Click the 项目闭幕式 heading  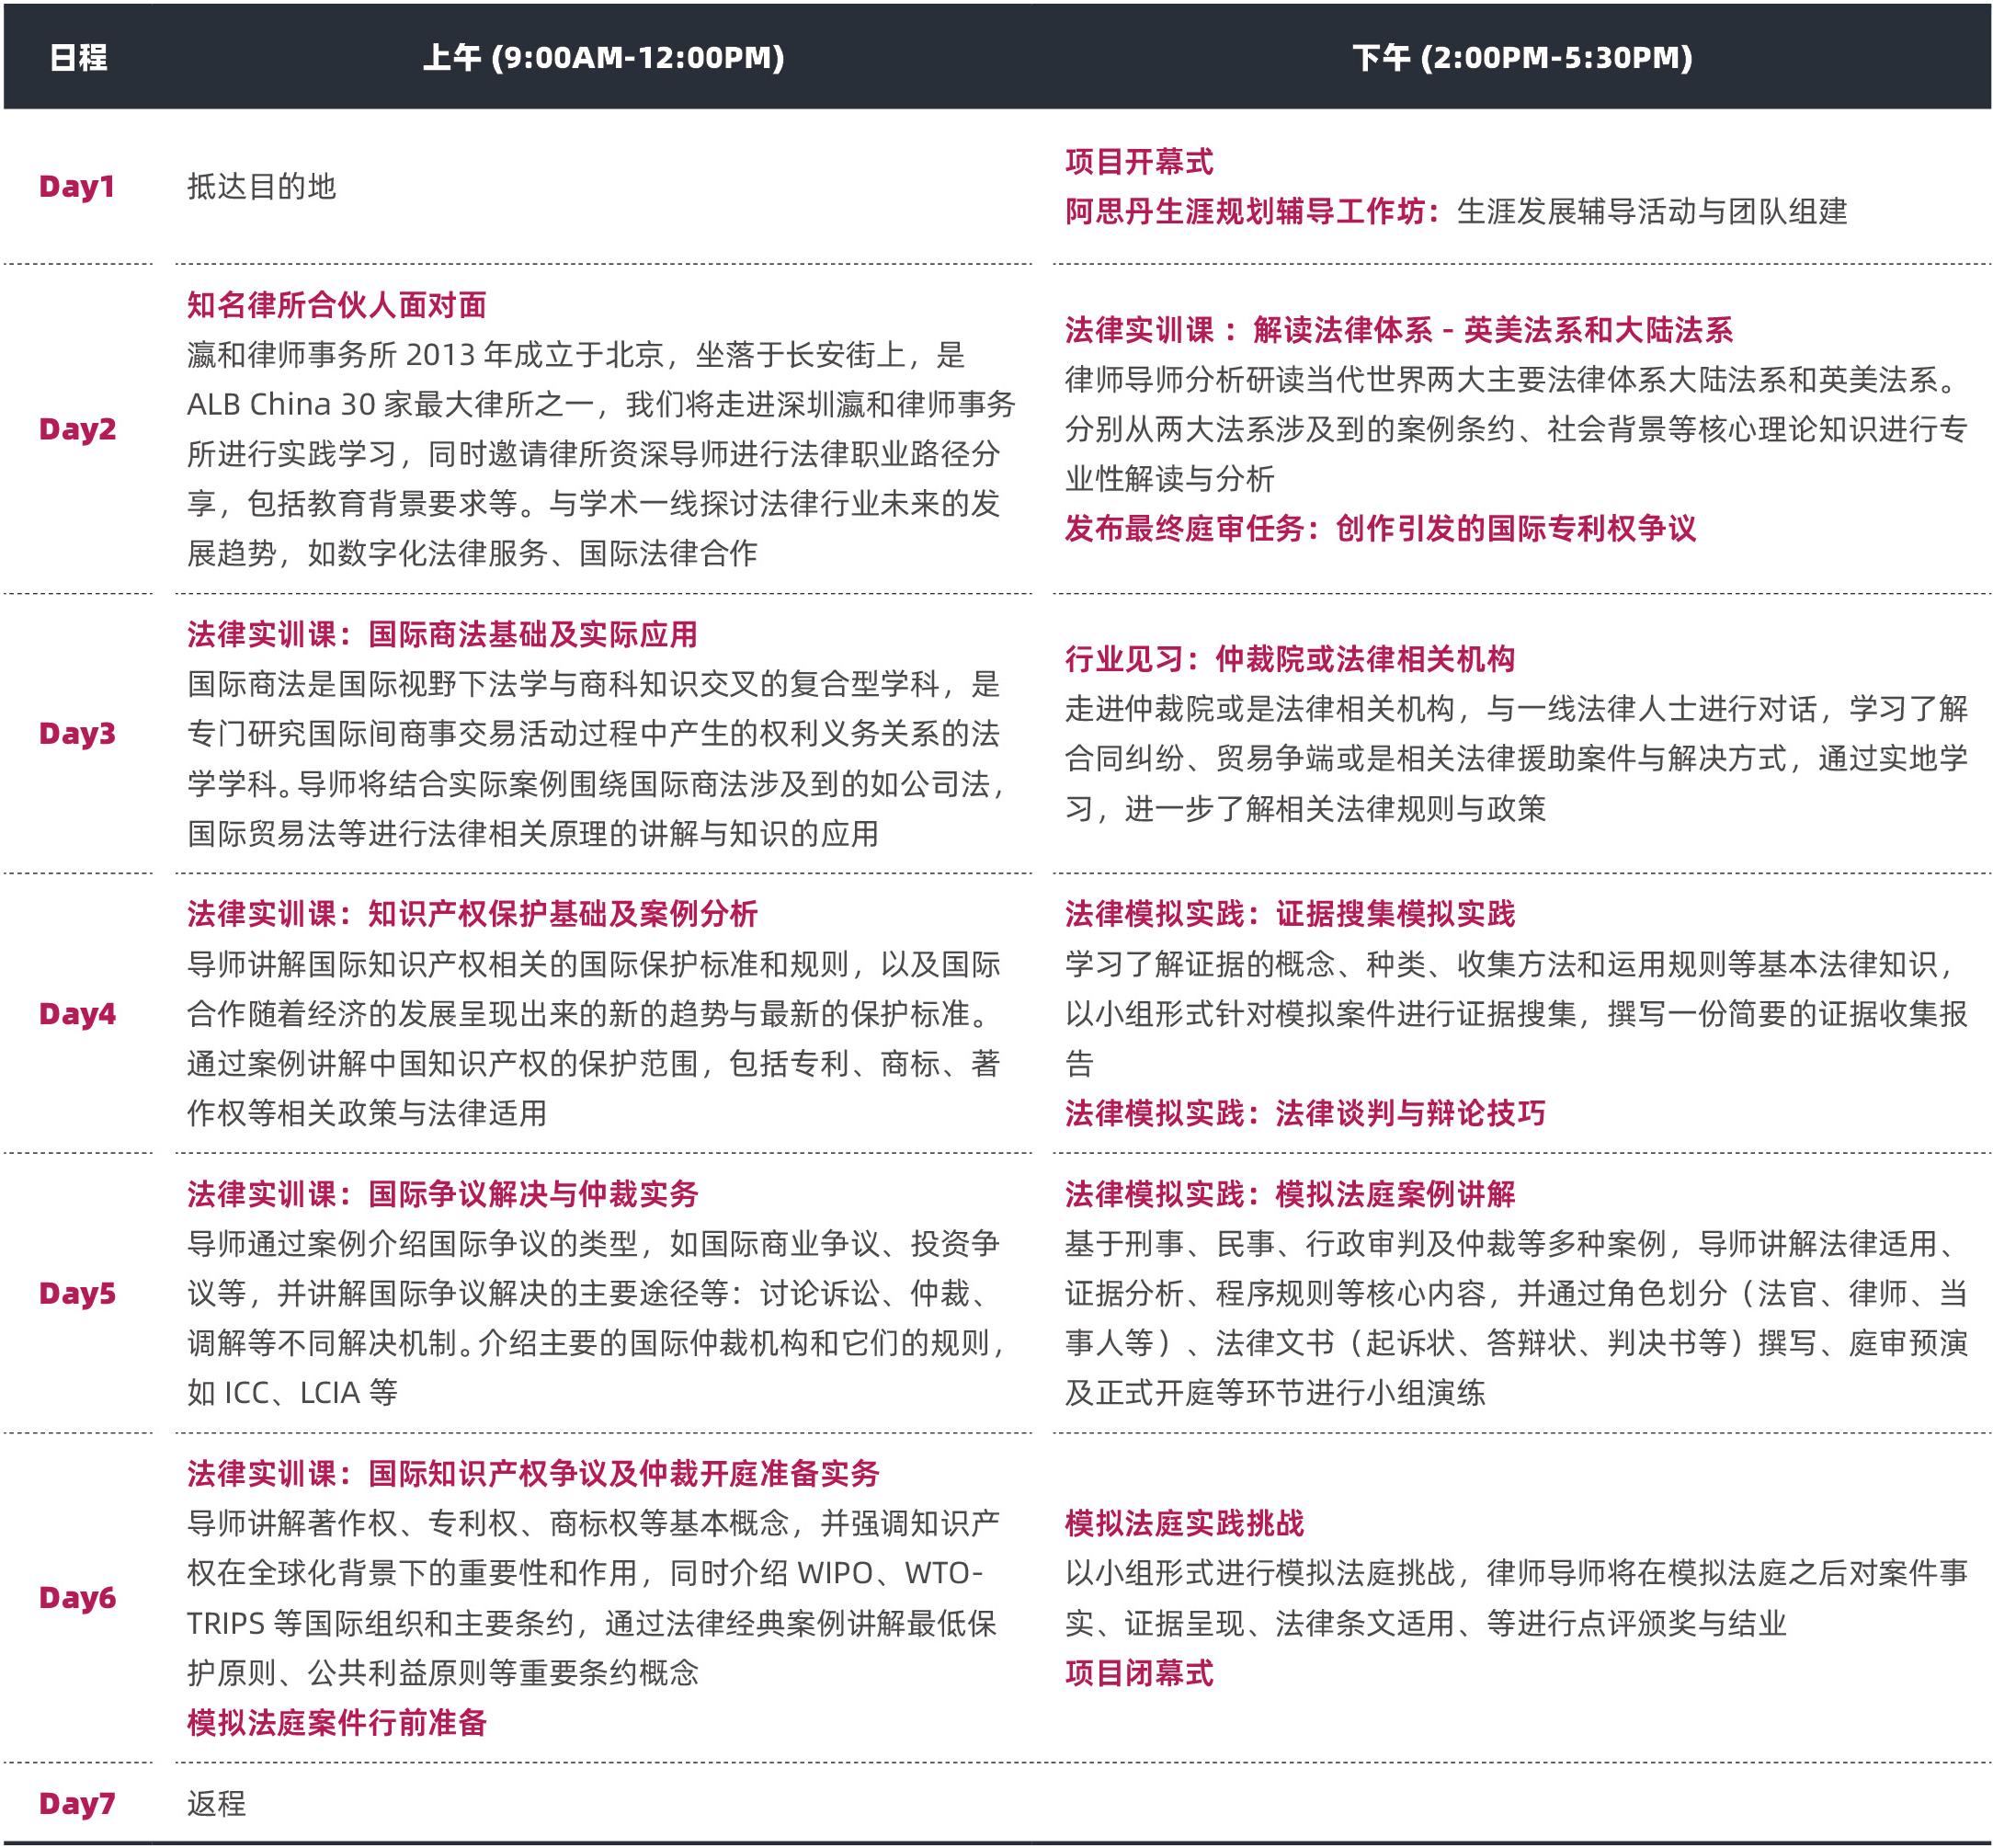point(1139,1673)
